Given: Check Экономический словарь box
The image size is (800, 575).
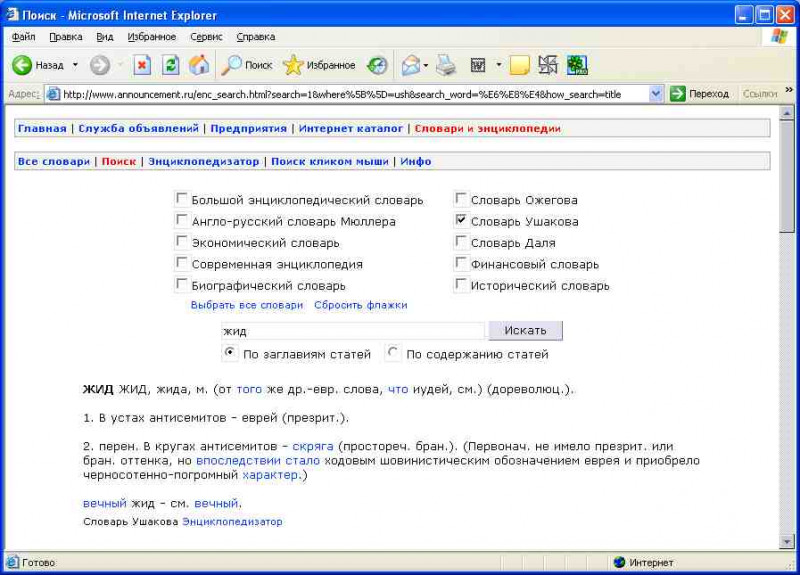Looking at the screenshot, I should click(181, 241).
